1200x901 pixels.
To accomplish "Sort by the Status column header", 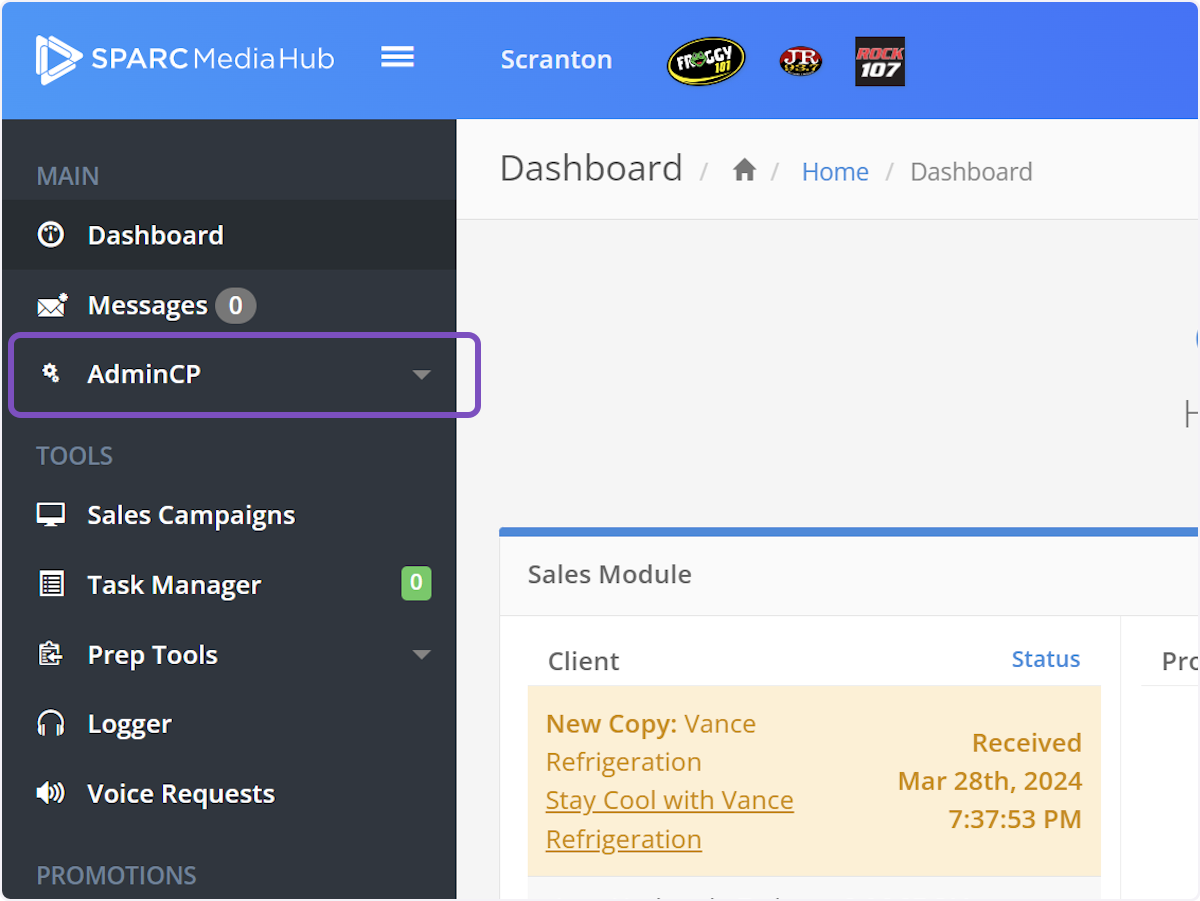I will point(1045,659).
